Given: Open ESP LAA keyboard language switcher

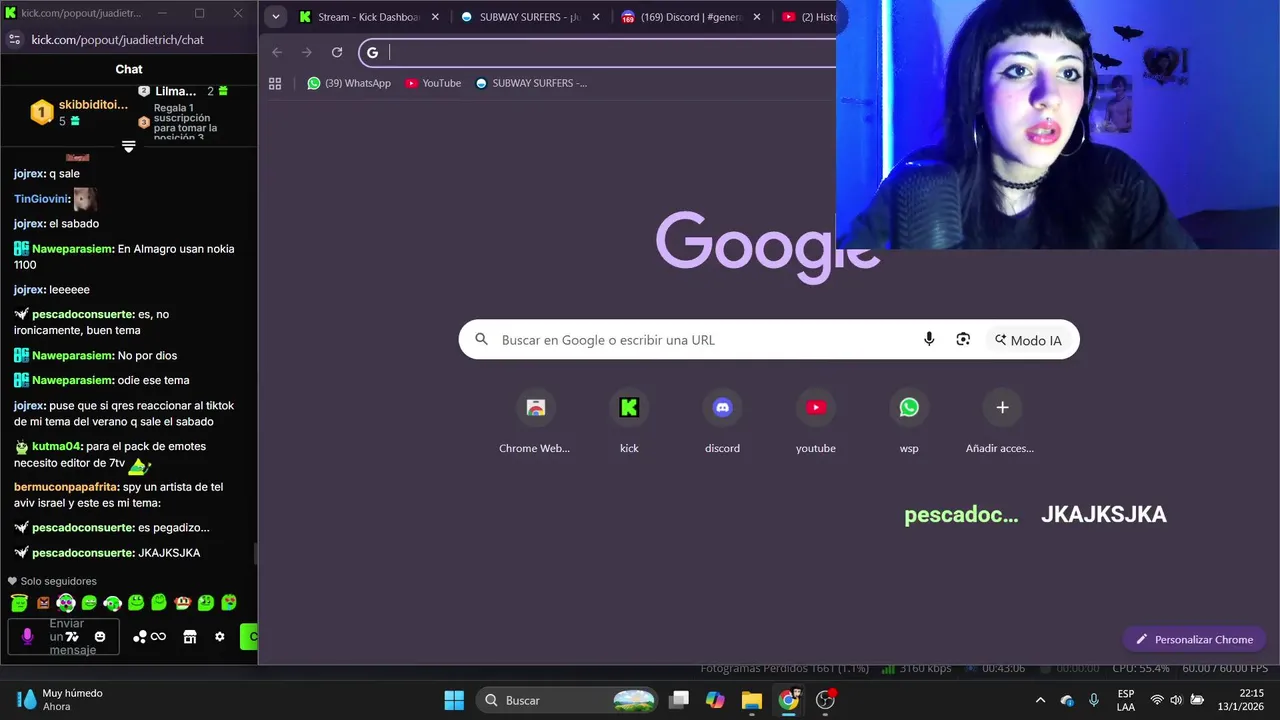Looking at the screenshot, I should [1126, 700].
